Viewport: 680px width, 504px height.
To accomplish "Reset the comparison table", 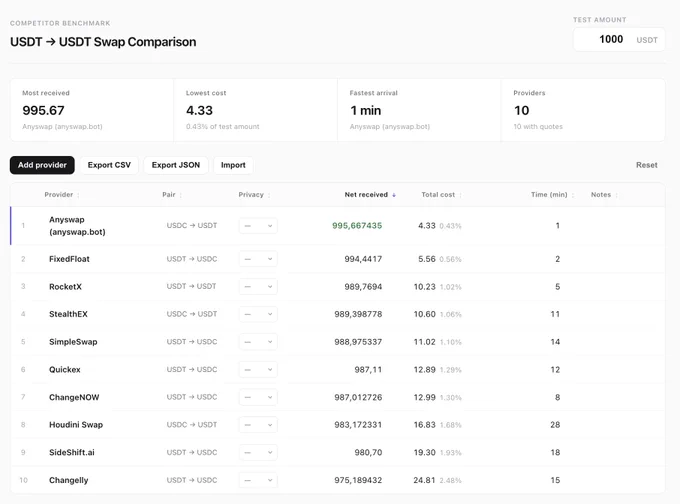I will [x=647, y=165].
